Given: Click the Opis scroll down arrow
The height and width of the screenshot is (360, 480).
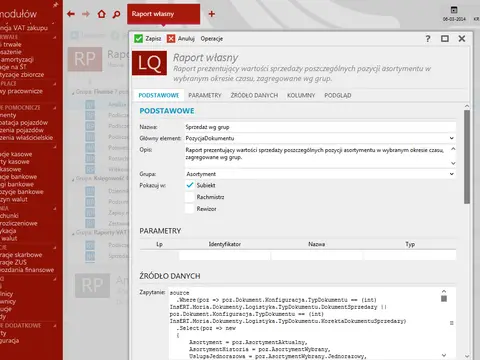Looking at the screenshot, I should coord(453,163).
